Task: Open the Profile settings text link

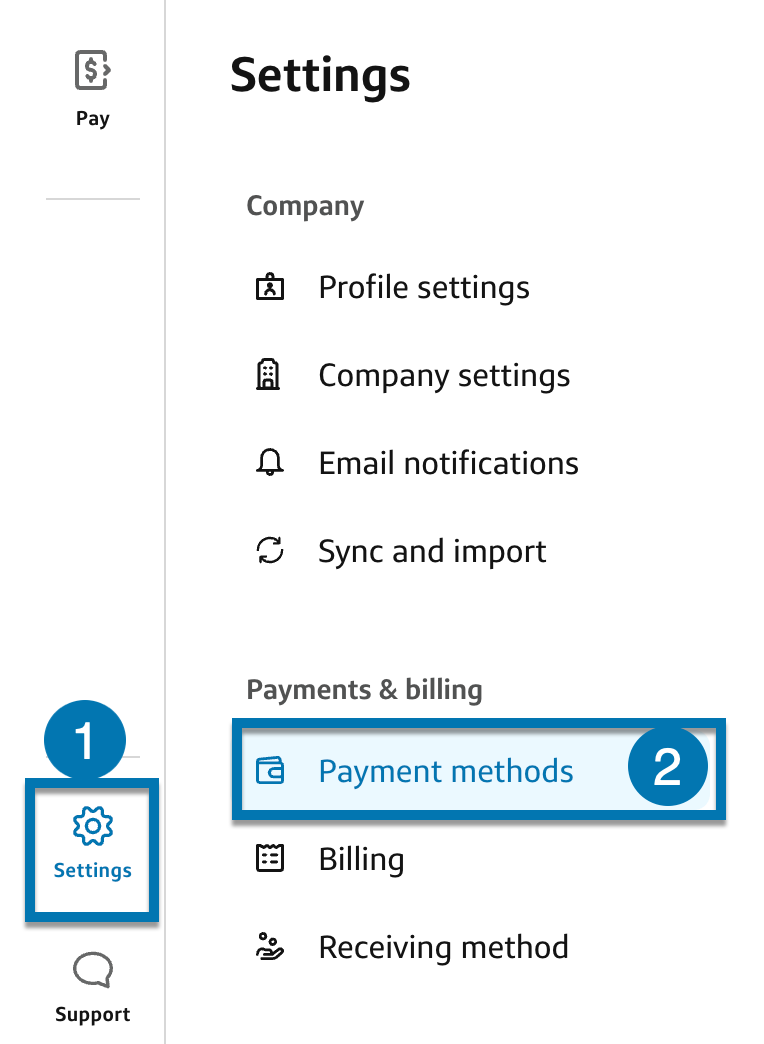Action: tap(424, 288)
